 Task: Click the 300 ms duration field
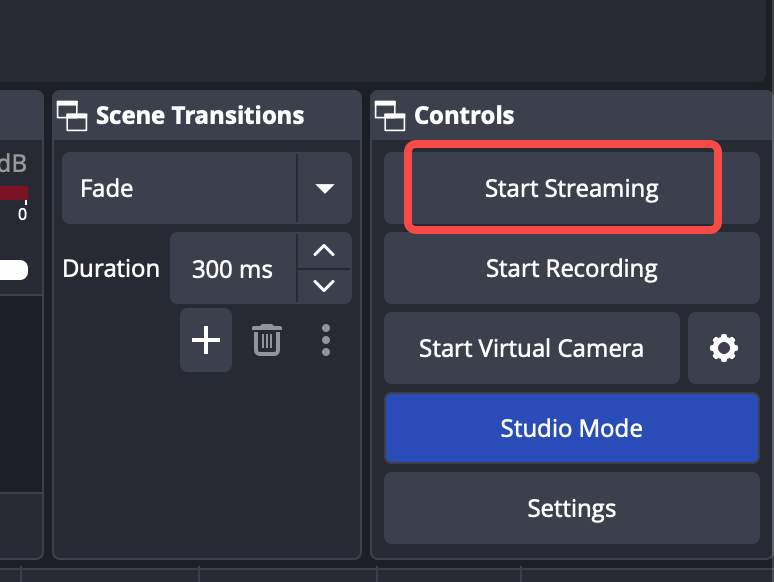pyautogui.click(x=233, y=269)
